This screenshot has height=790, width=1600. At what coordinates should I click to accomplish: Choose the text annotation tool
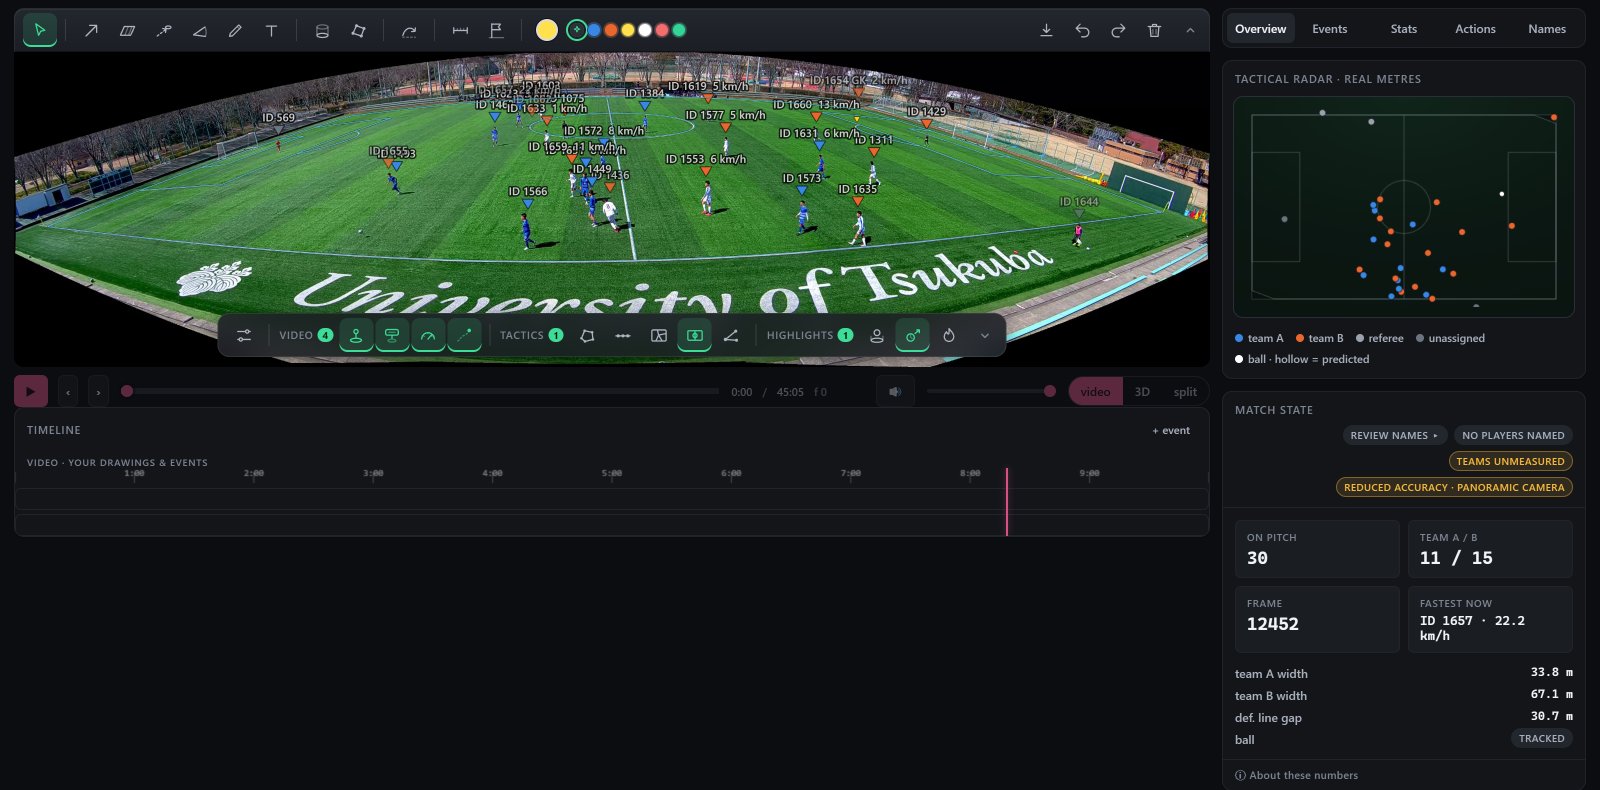(271, 30)
